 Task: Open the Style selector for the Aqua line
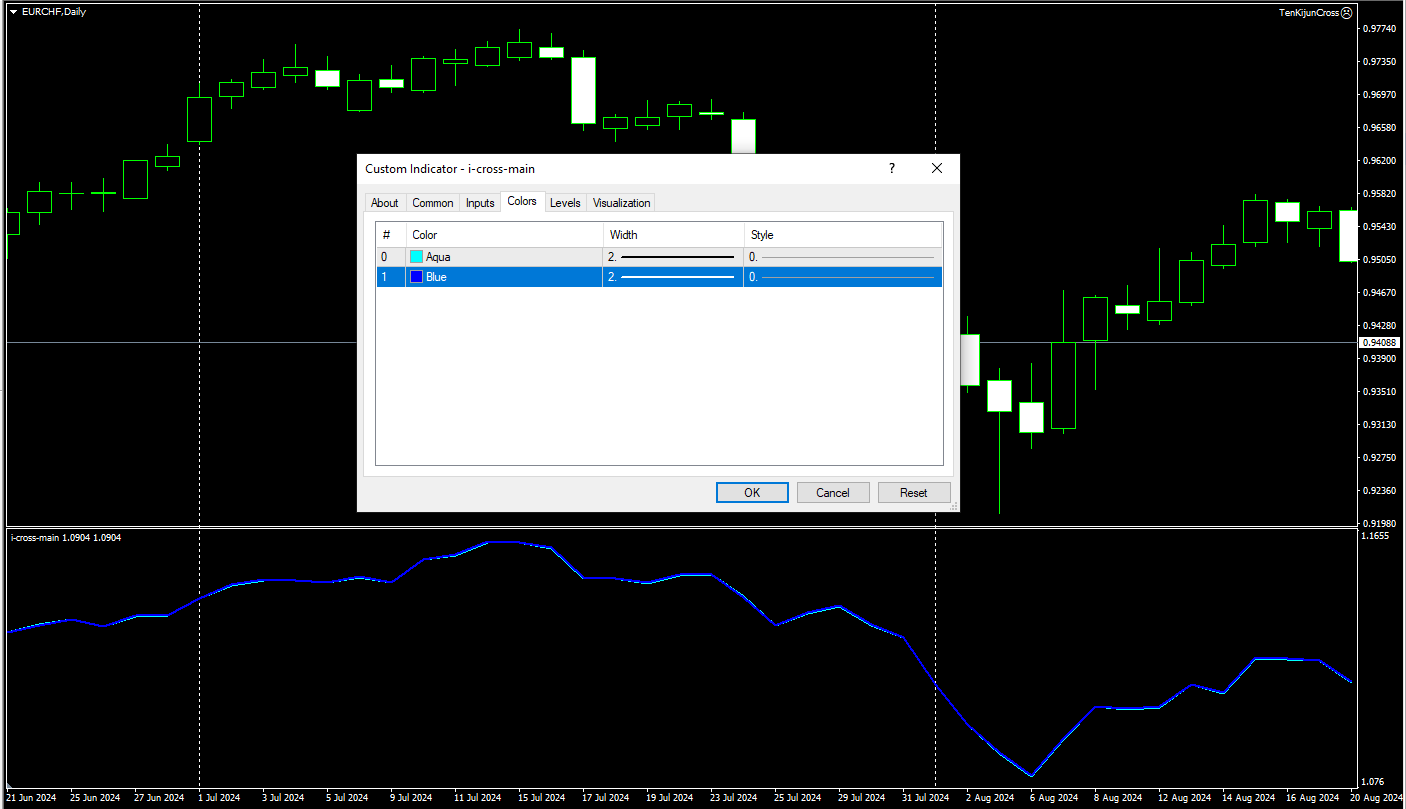coord(842,257)
